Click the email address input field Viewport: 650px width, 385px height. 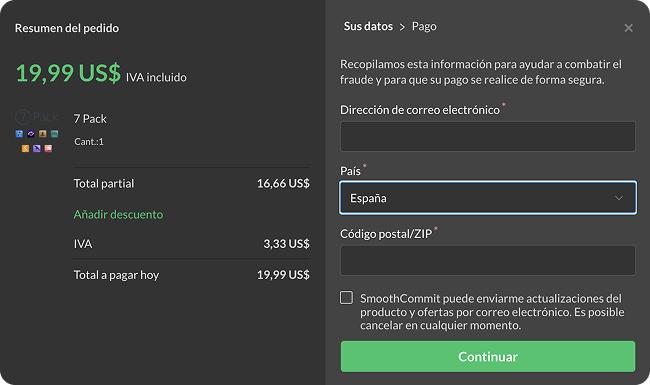pos(488,136)
